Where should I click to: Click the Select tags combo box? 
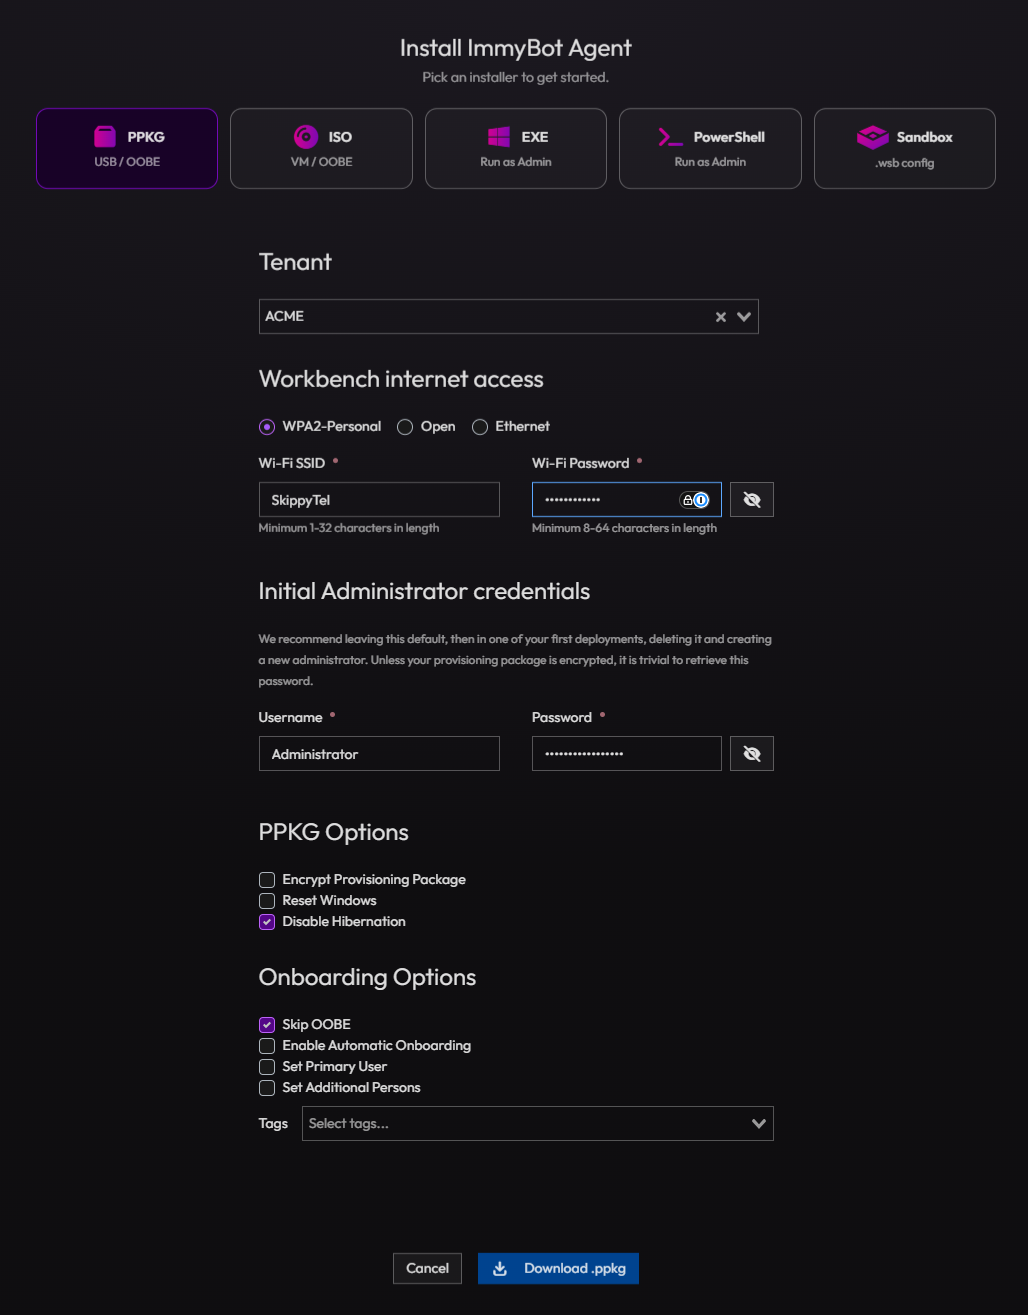pyautogui.click(x=538, y=1124)
